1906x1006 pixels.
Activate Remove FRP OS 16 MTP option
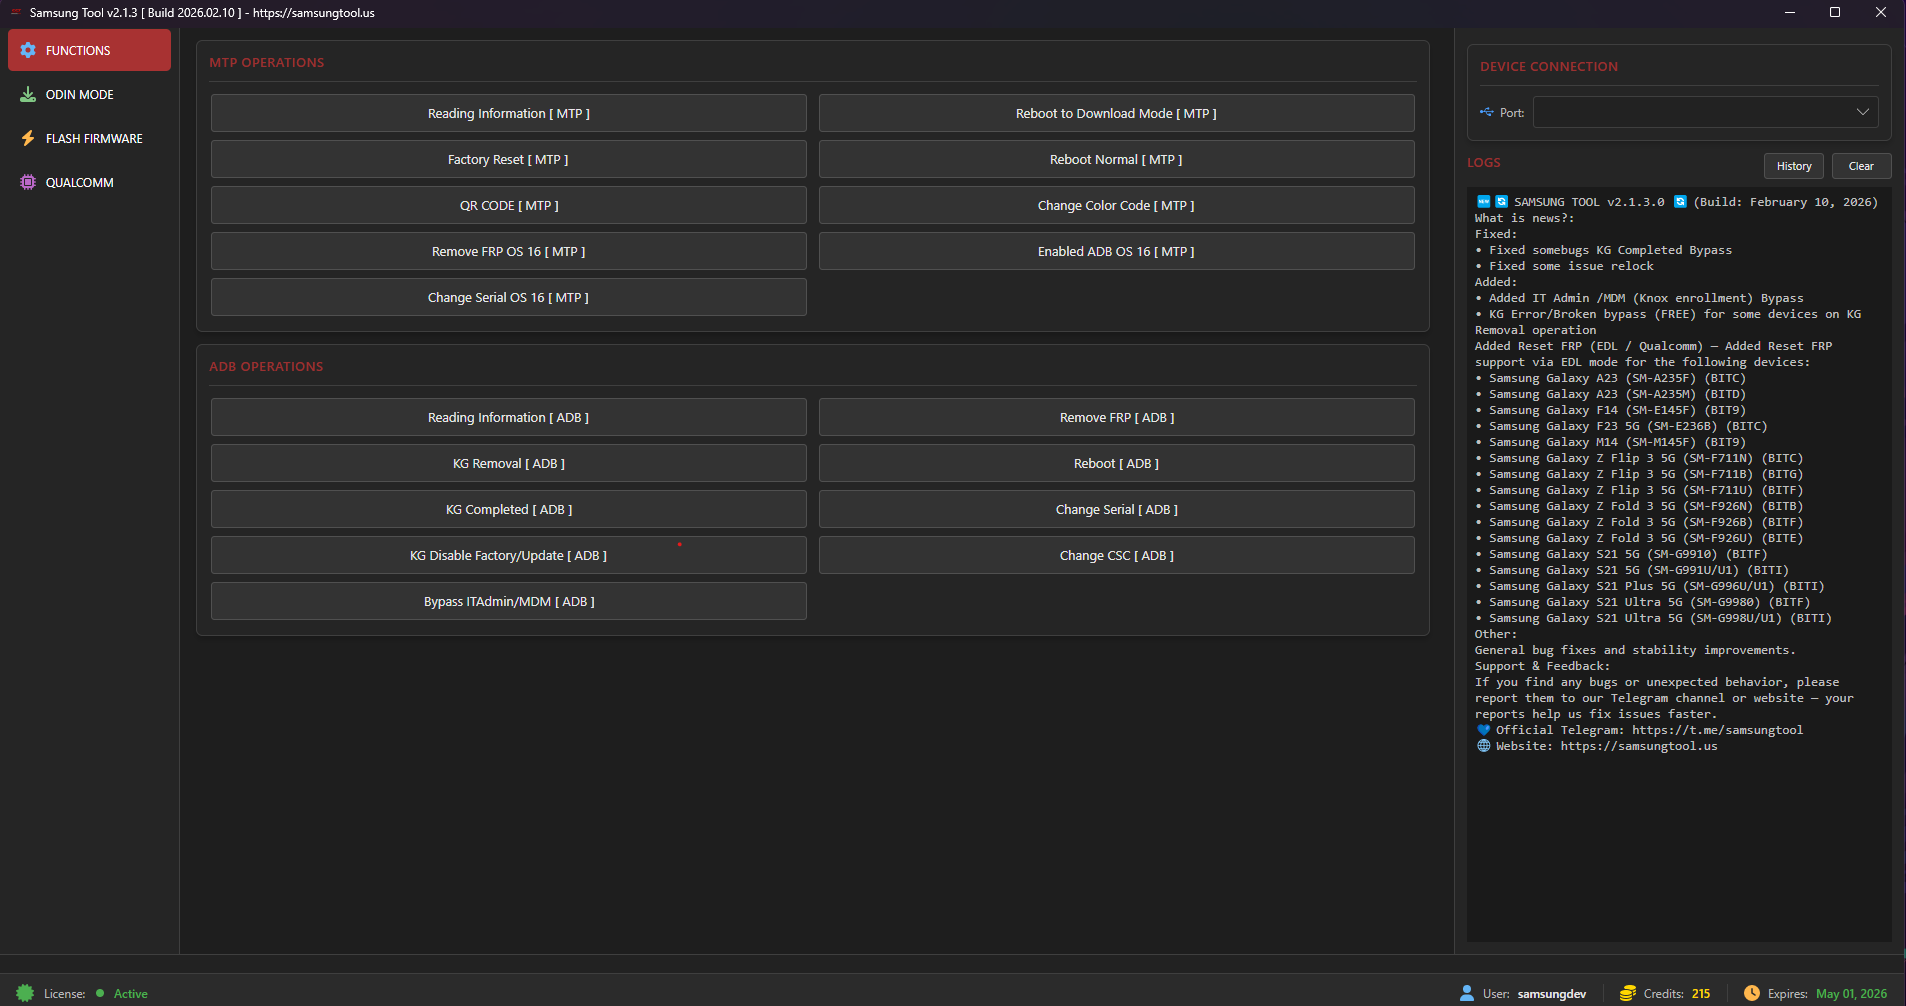(x=508, y=251)
